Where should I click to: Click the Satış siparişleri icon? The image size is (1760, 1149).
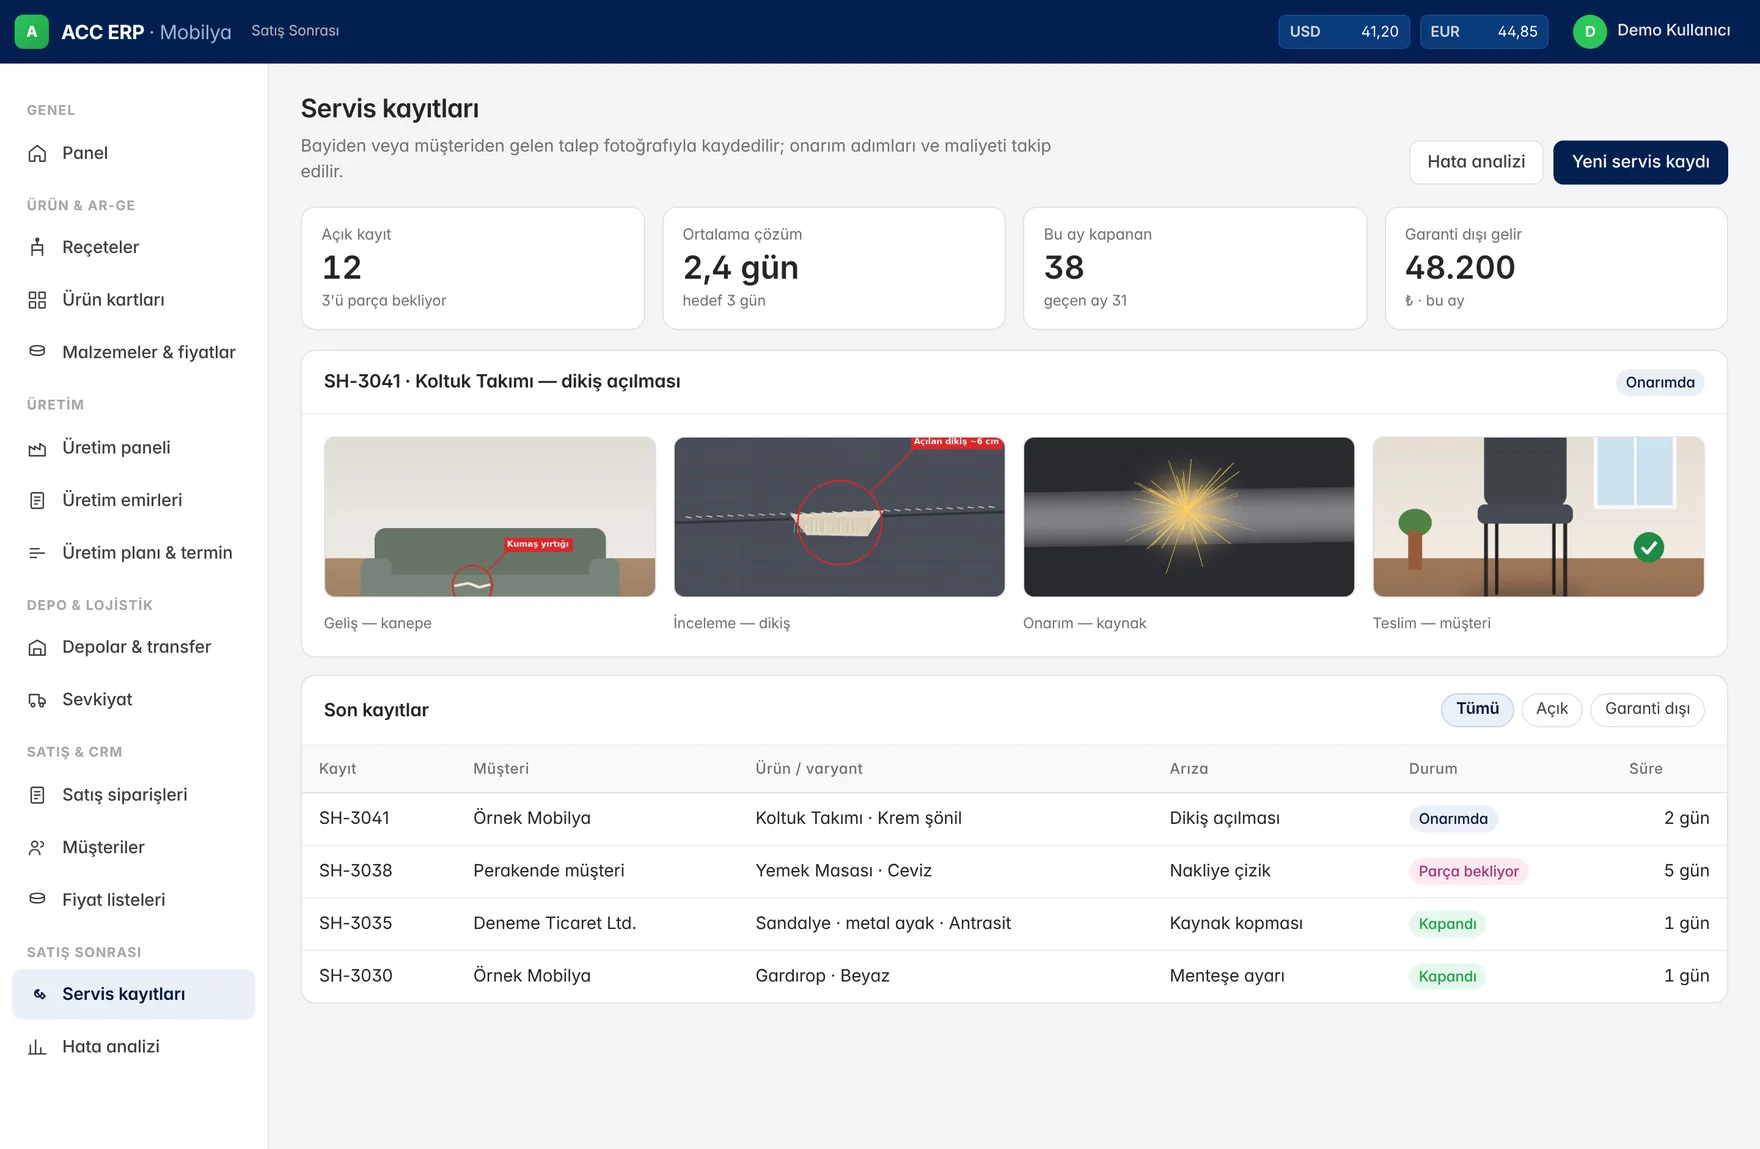pyautogui.click(x=37, y=795)
